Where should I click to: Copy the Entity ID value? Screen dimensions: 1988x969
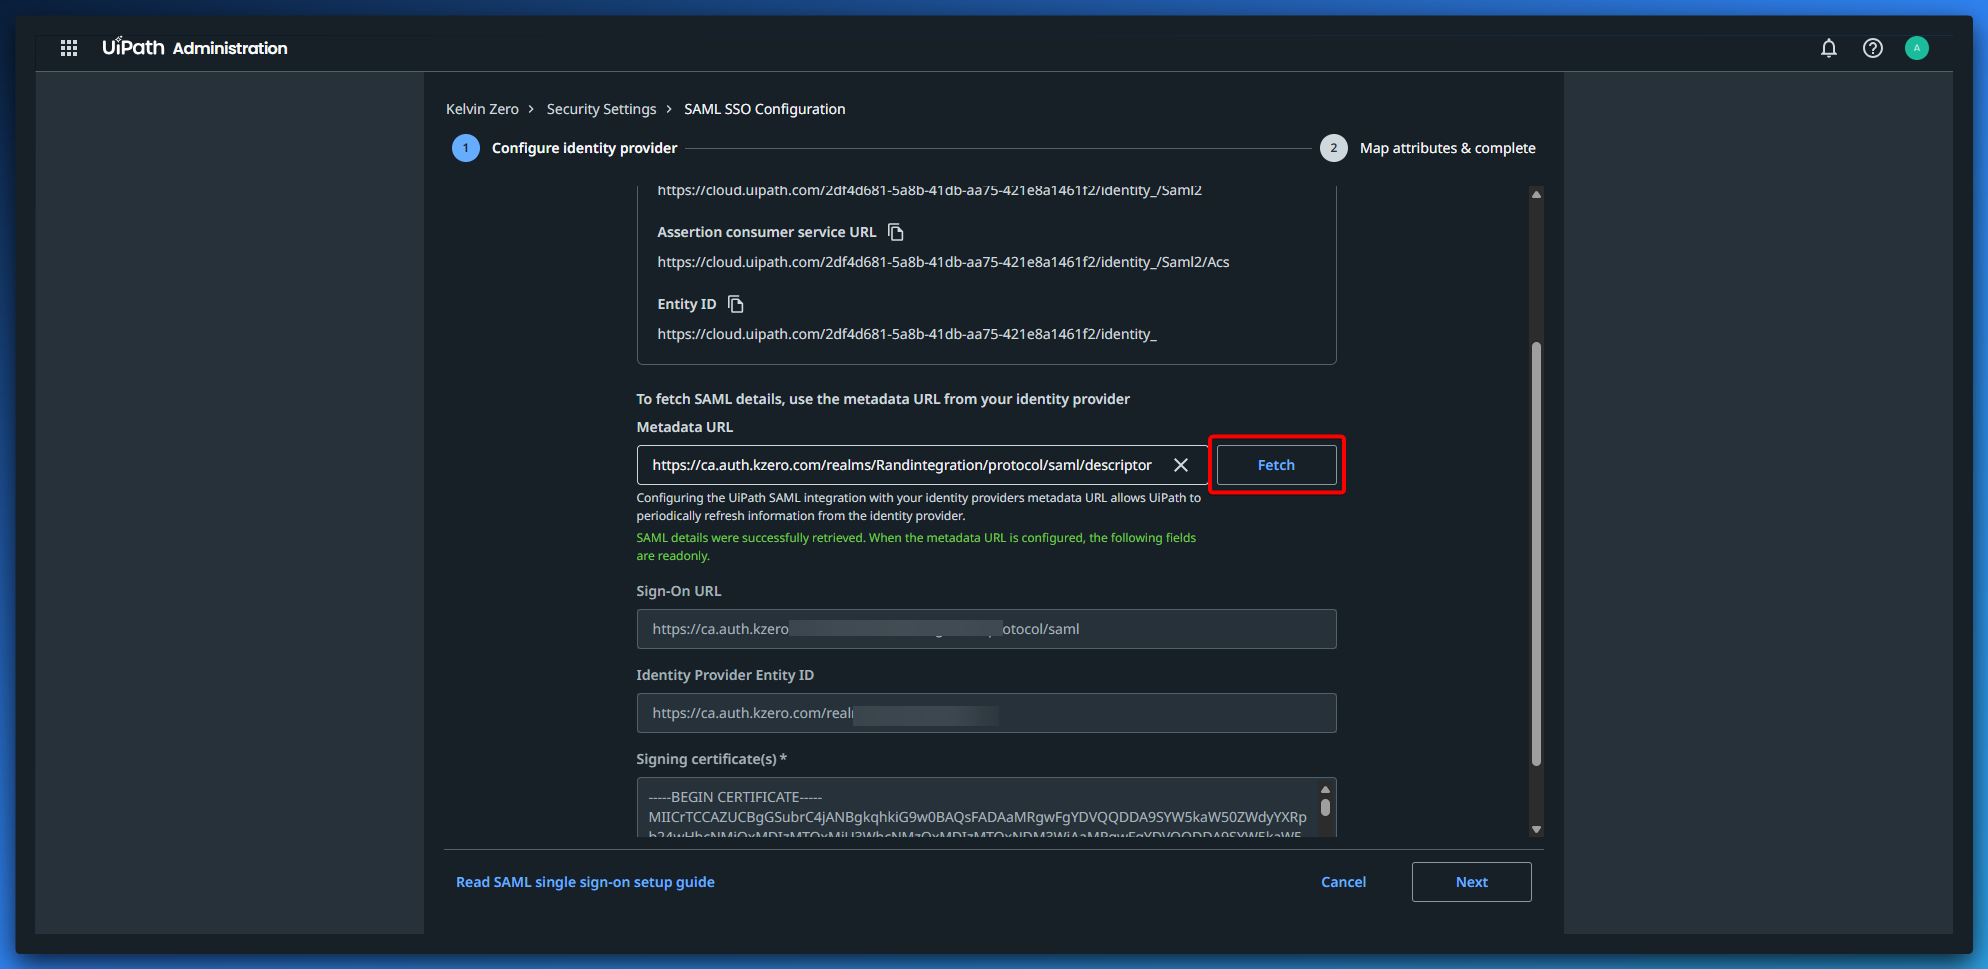point(736,304)
